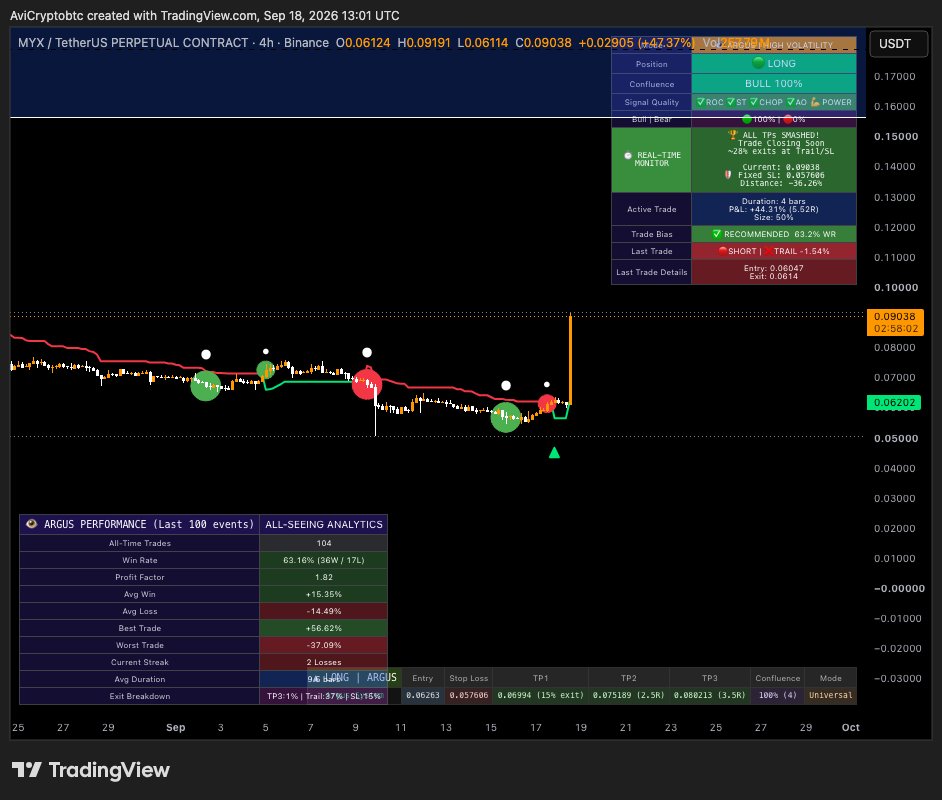
Task: Click the 19 date on the time axis
Action: point(581,727)
